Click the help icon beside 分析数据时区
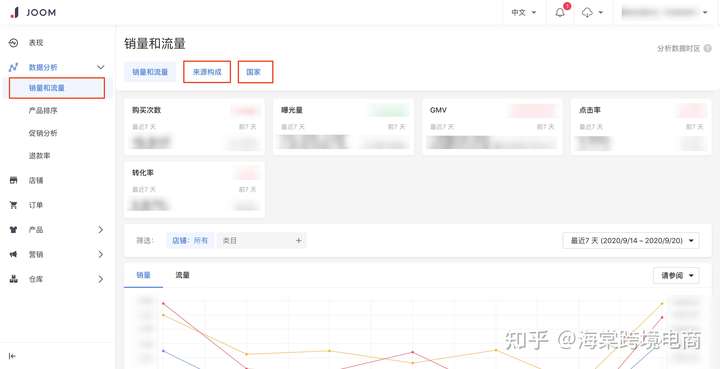The height and width of the screenshot is (369, 720). [708, 48]
